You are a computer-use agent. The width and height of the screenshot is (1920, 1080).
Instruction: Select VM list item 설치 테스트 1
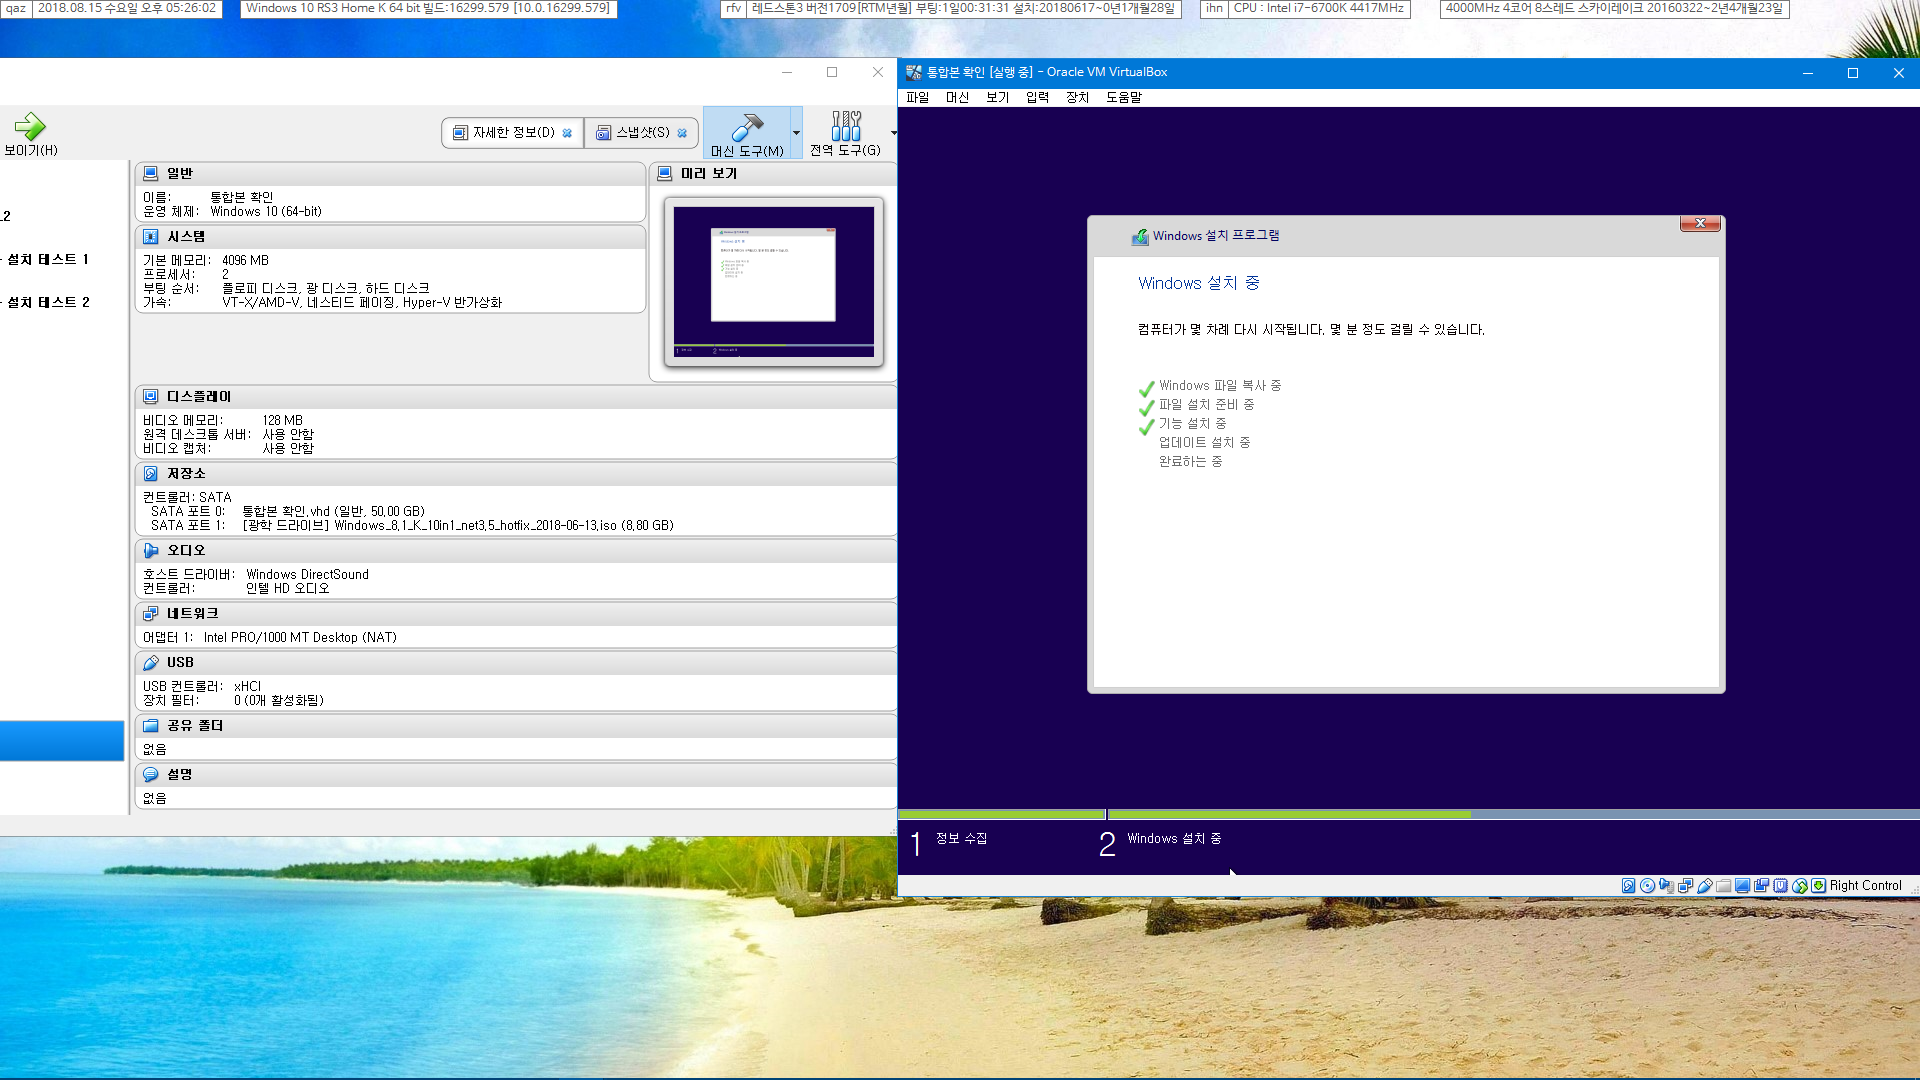48,259
